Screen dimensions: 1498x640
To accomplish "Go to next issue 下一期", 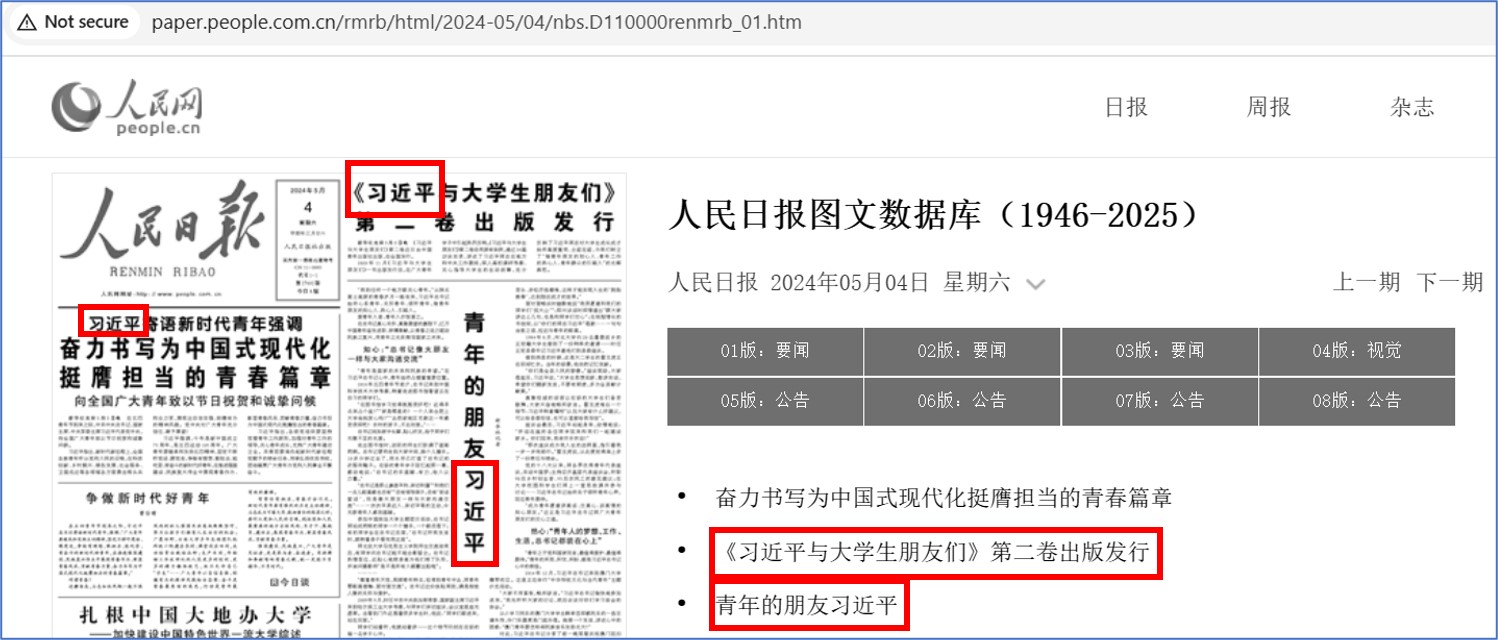I will click(x=1449, y=282).
